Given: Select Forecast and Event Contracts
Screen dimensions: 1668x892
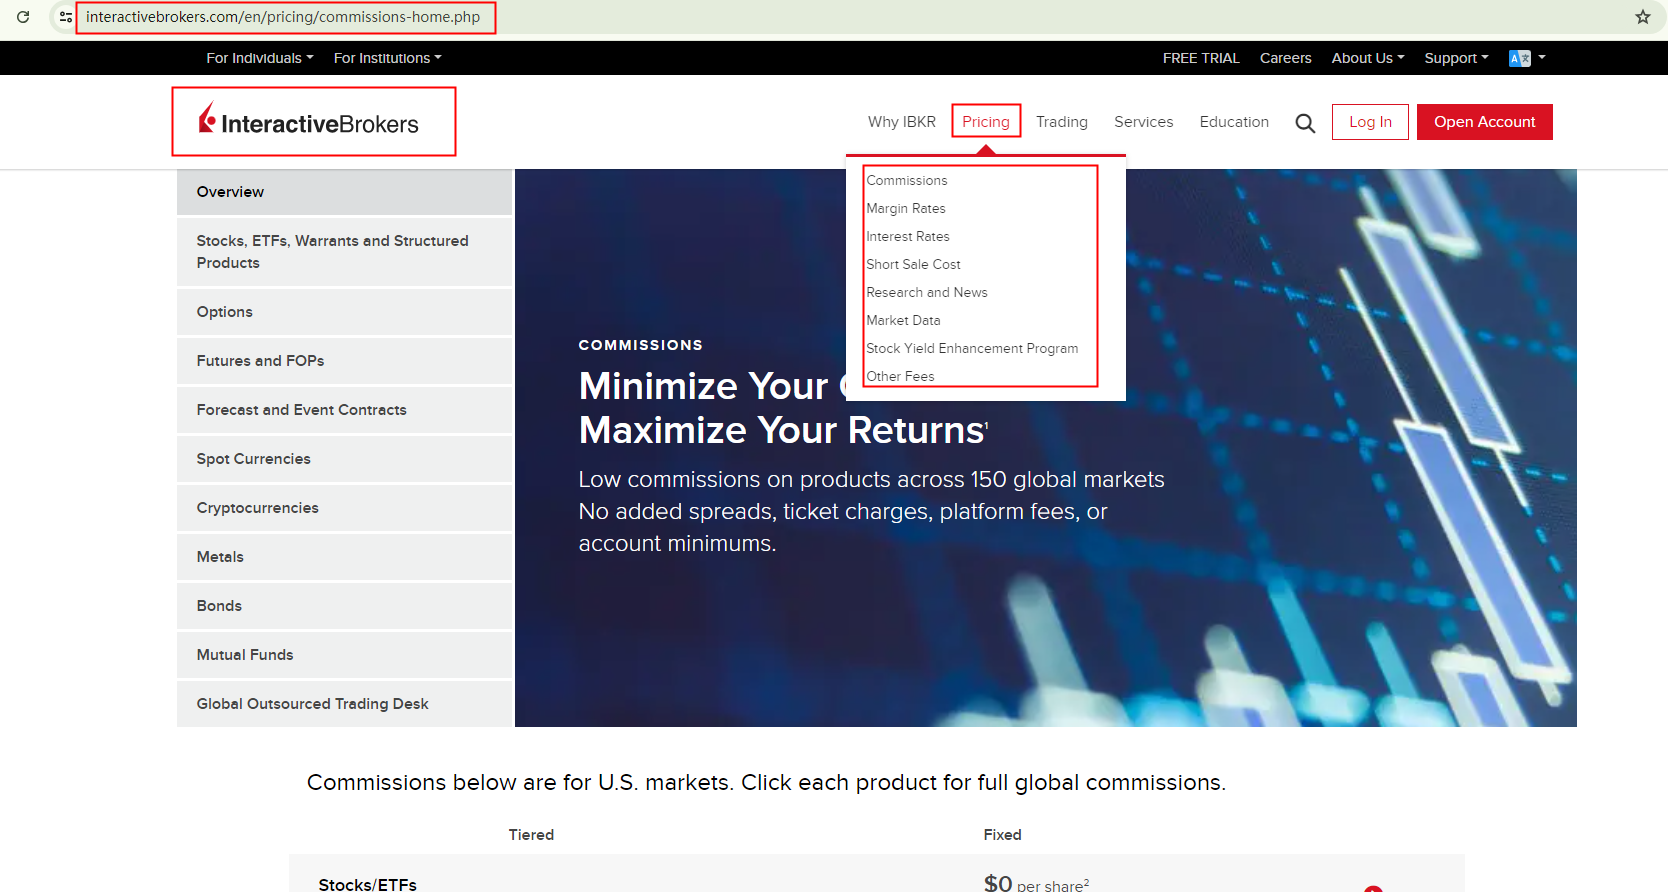Looking at the screenshot, I should coord(345,410).
